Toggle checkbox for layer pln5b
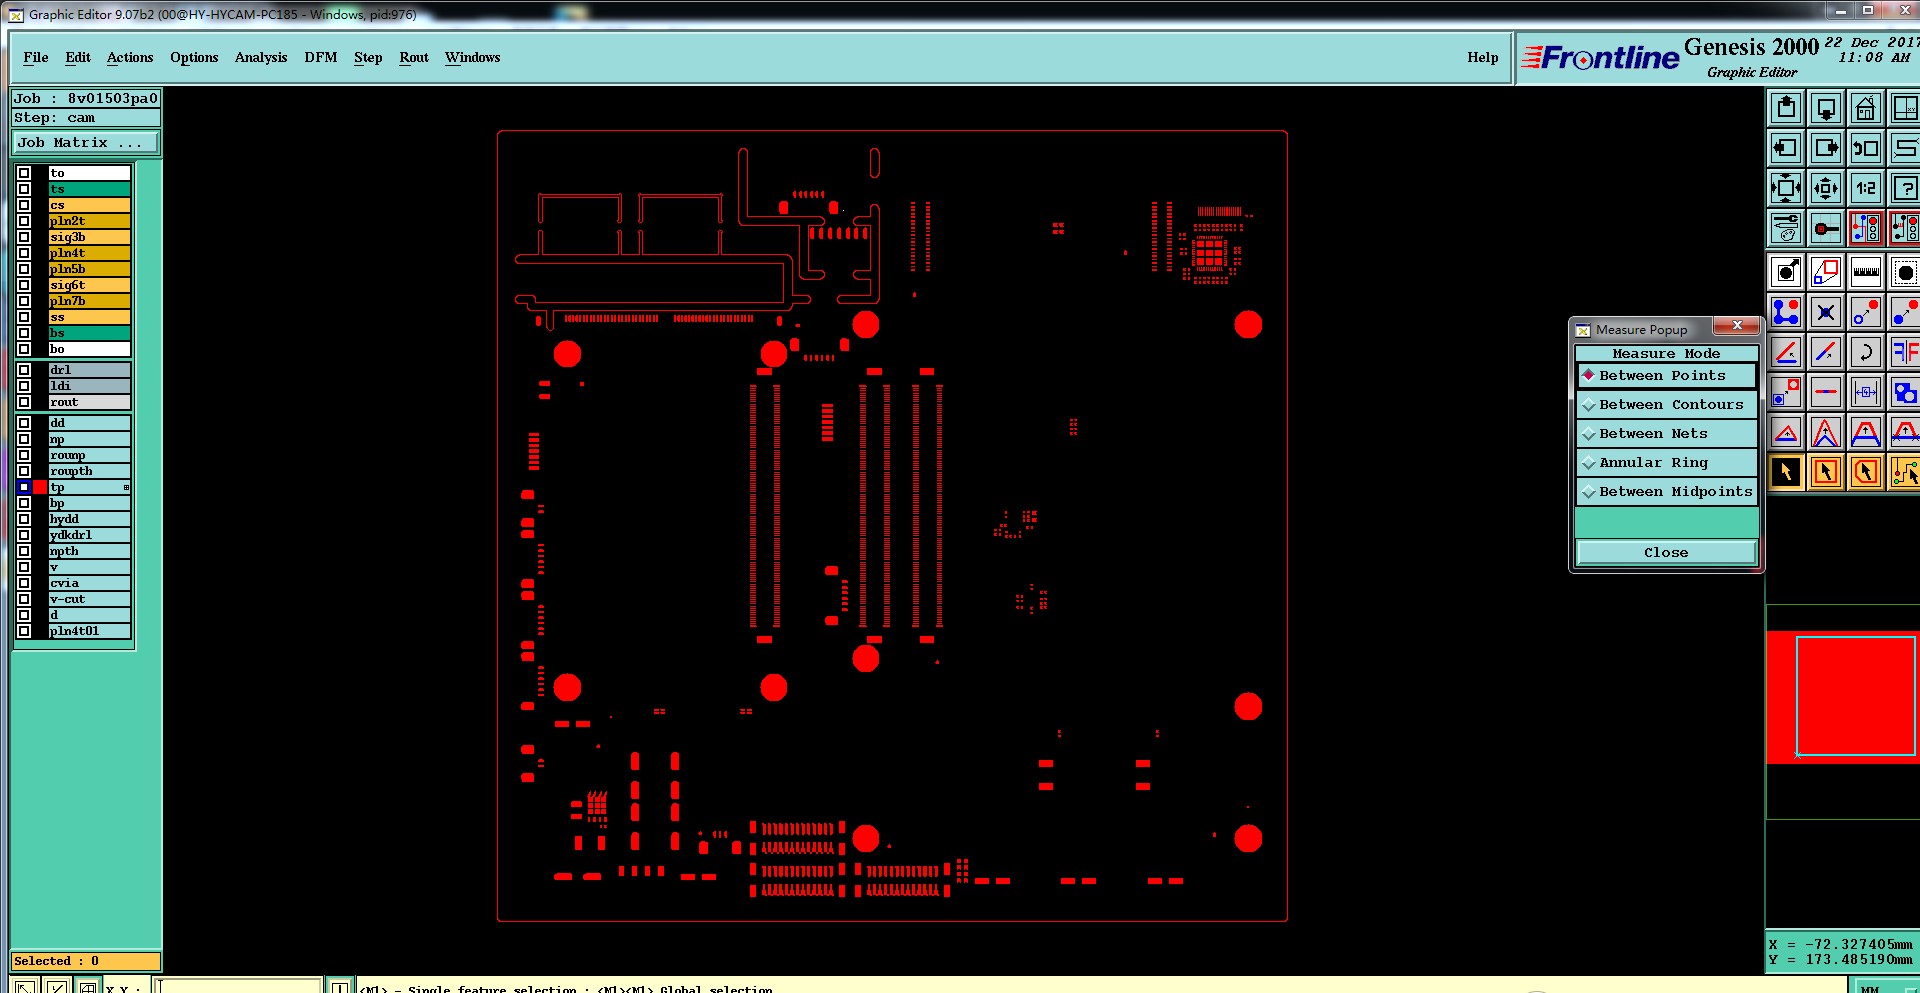 pyautogui.click(x=24, y=269)
